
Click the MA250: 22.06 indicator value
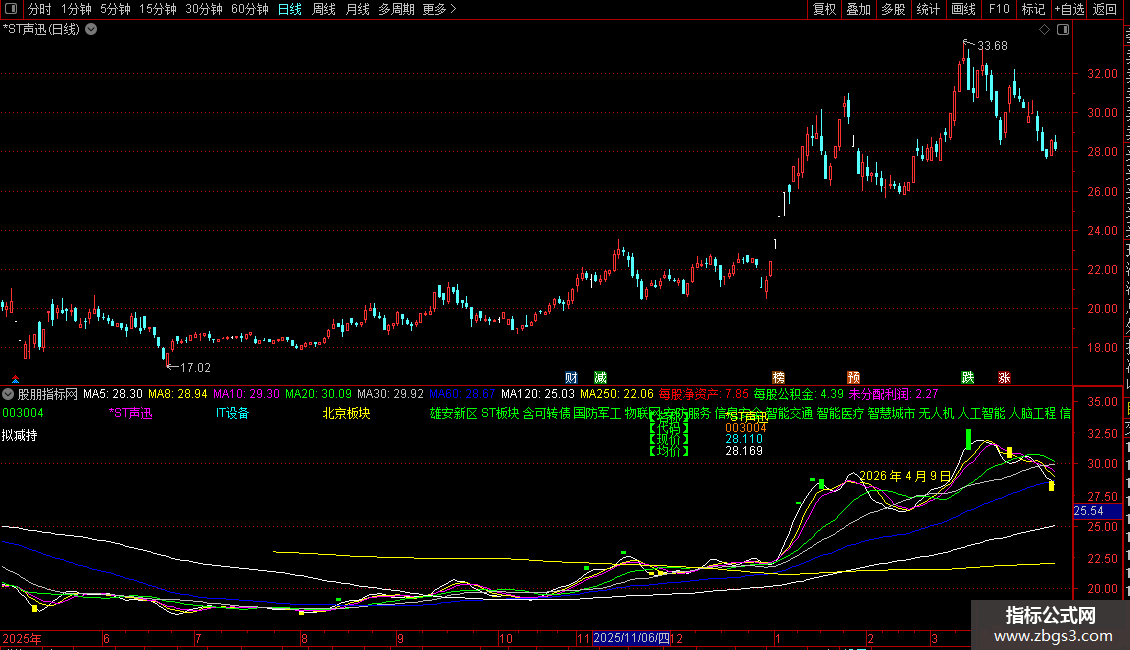coord(617,394)
